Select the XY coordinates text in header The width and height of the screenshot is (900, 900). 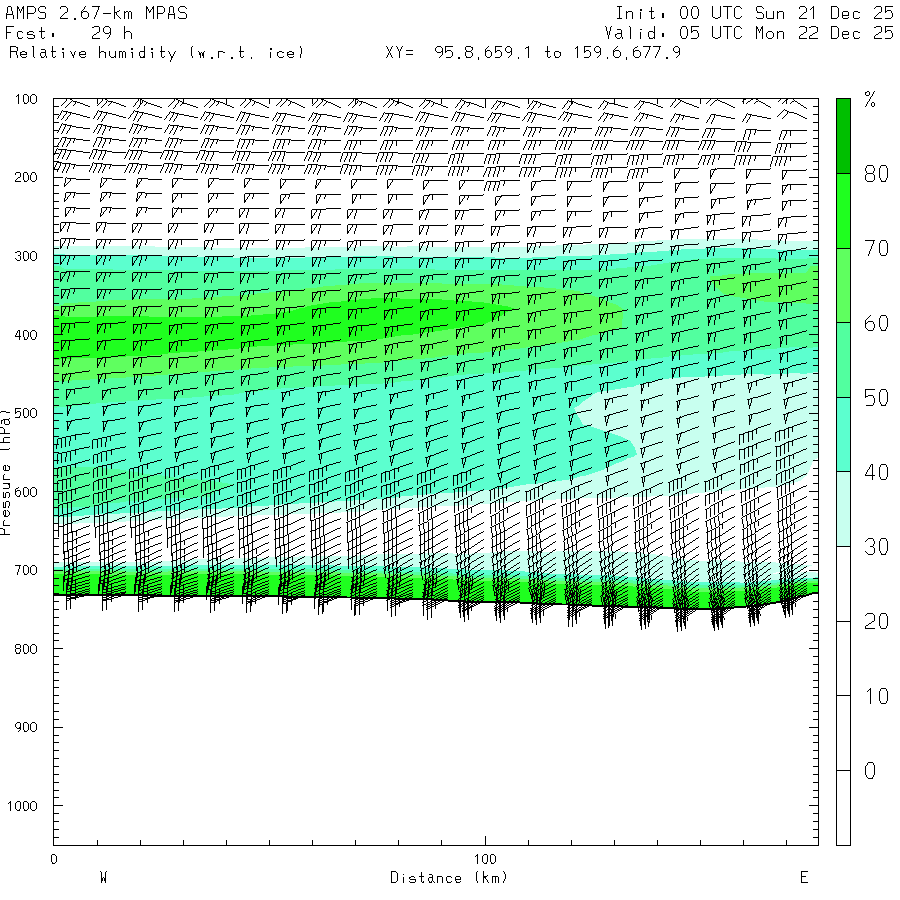click(533, 52)
